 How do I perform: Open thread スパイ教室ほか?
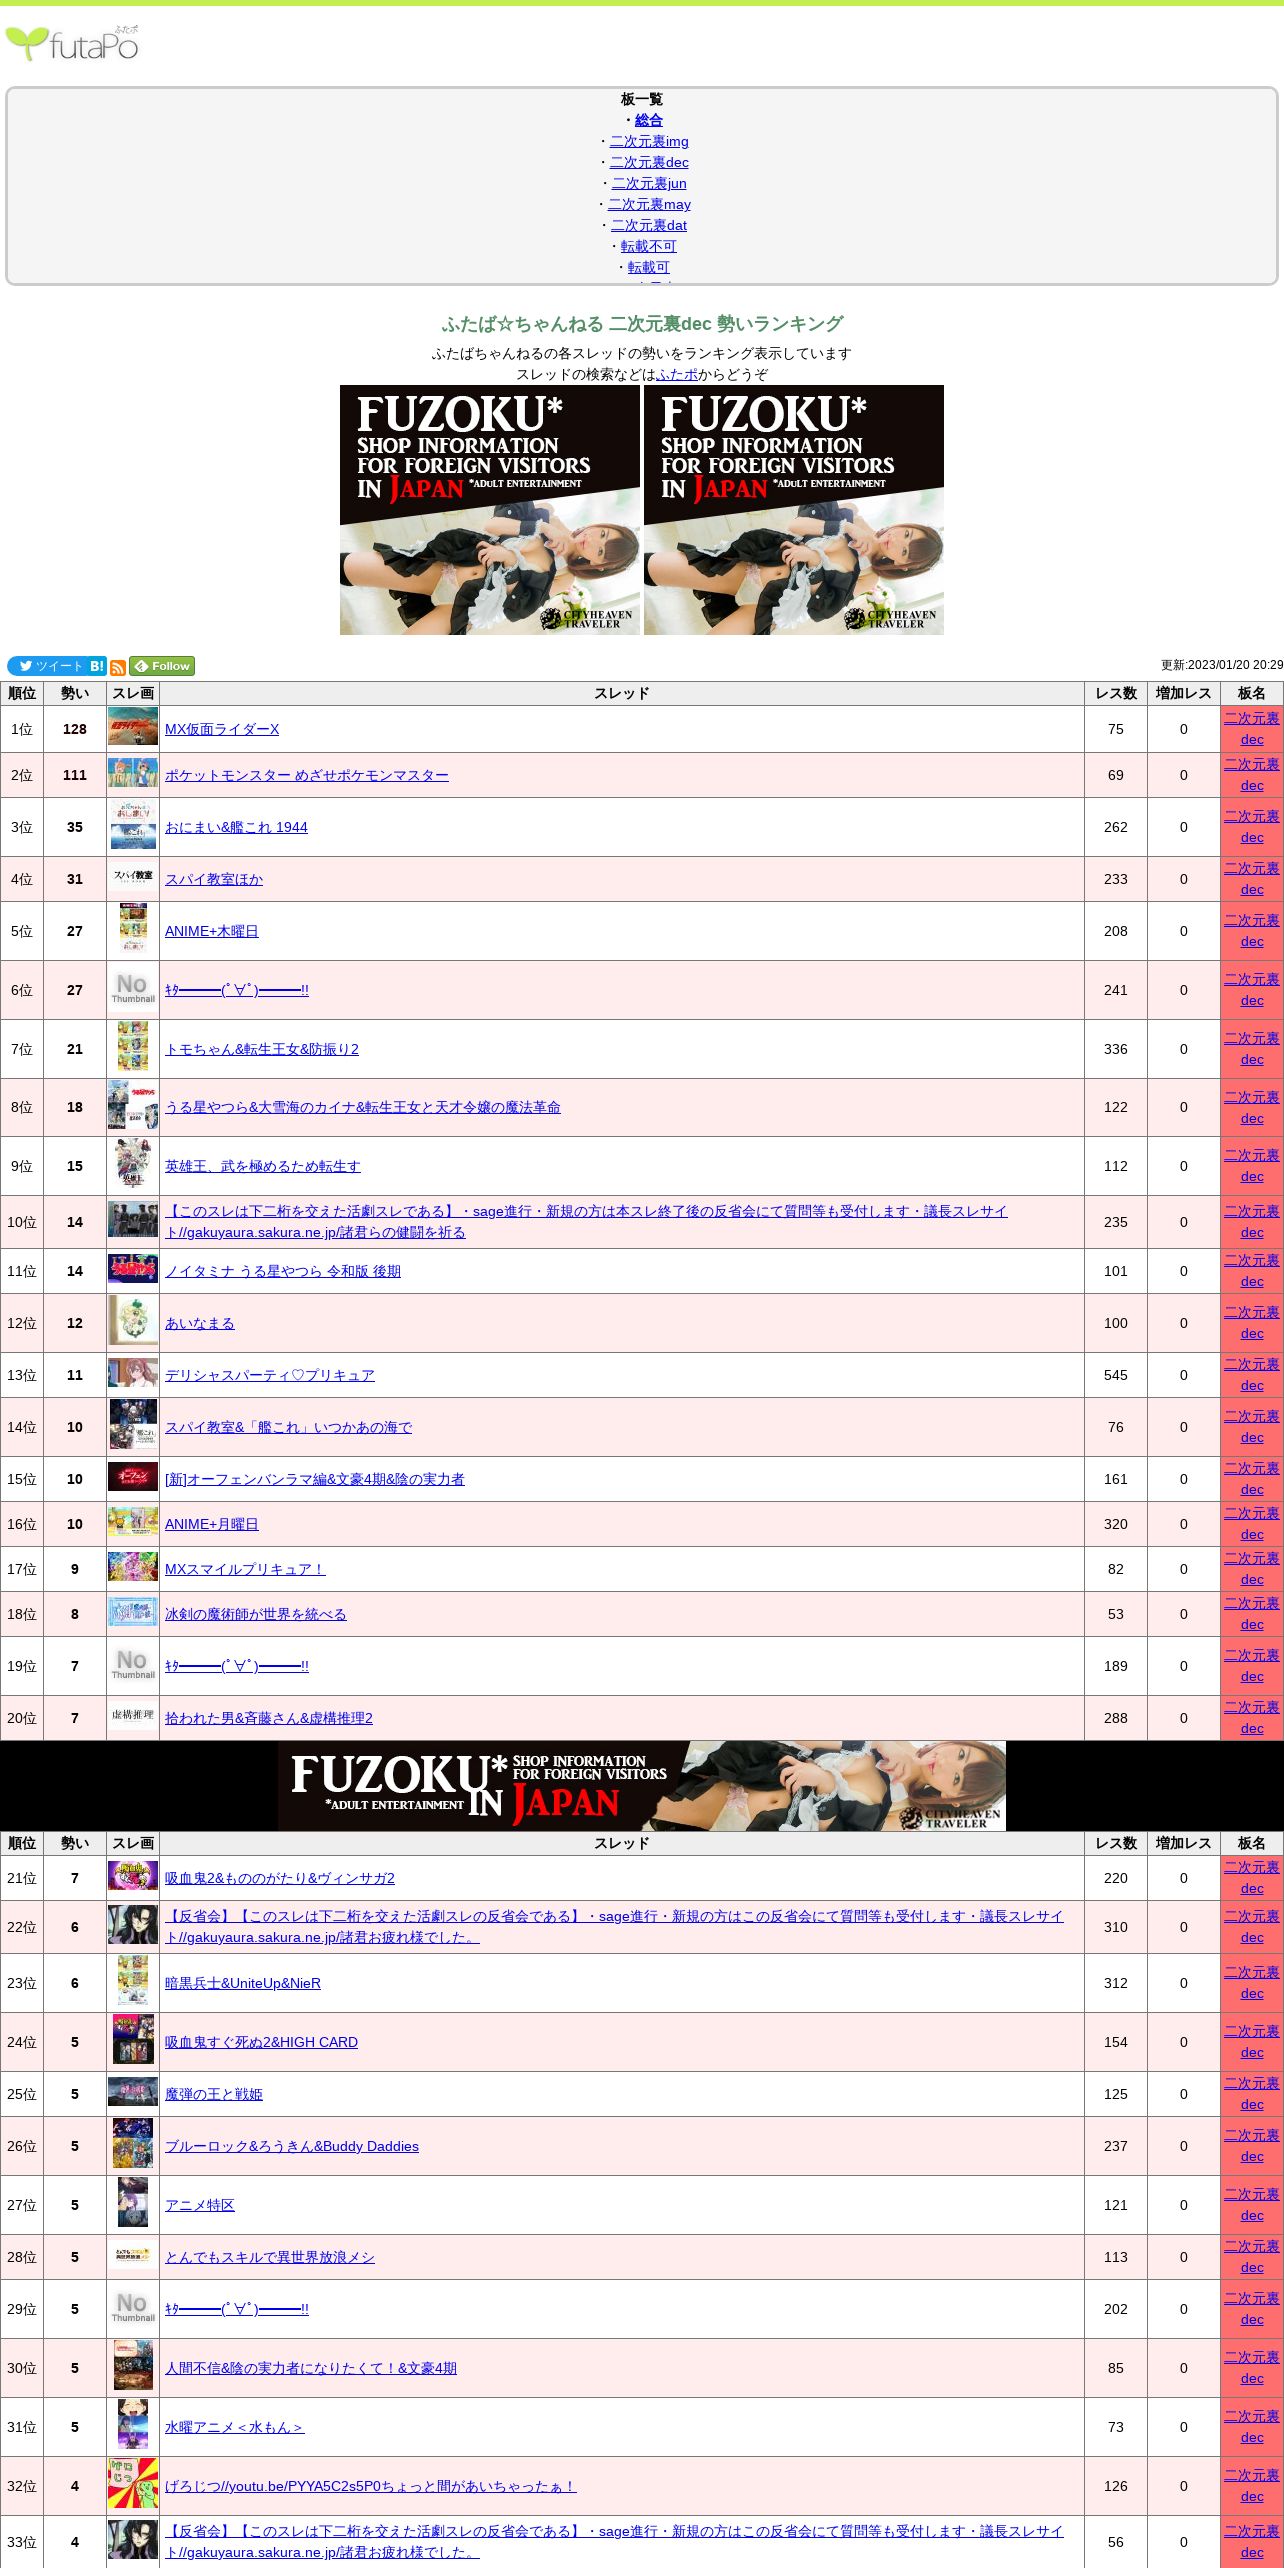click(x=214, y=879)
